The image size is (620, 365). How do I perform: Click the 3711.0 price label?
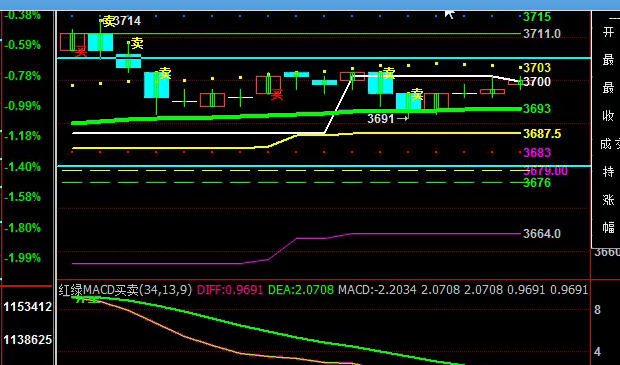tap(542, 34)
